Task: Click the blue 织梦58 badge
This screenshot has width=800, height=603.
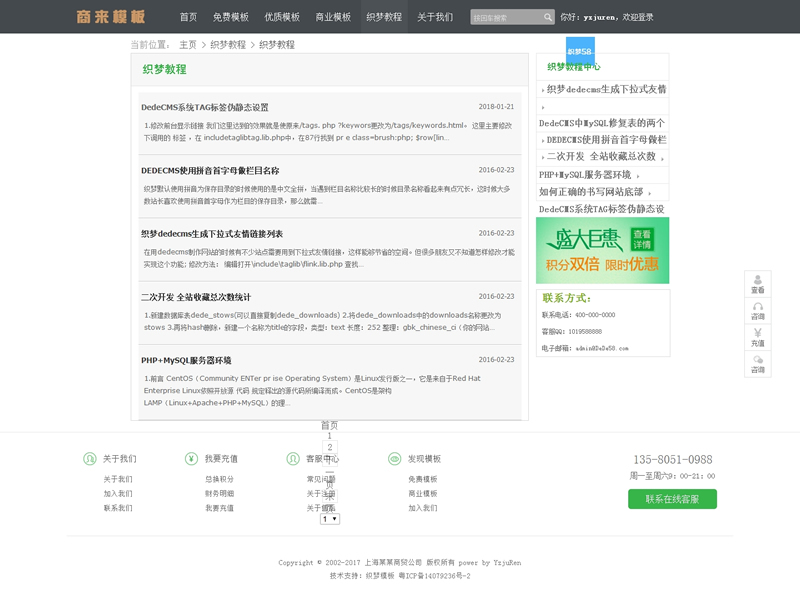Action: point(580,50)
